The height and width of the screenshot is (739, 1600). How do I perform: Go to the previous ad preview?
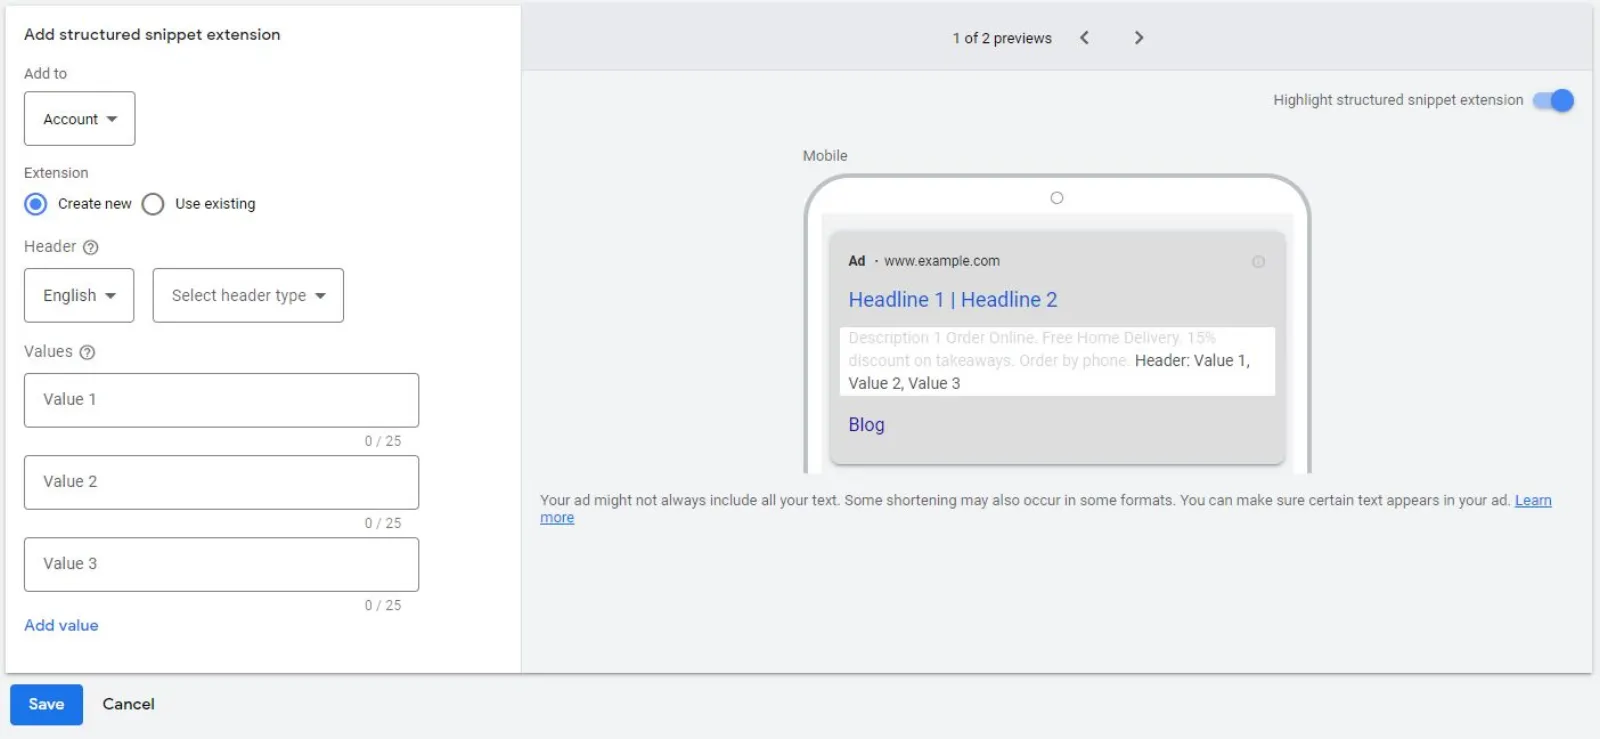point(1084,38)
